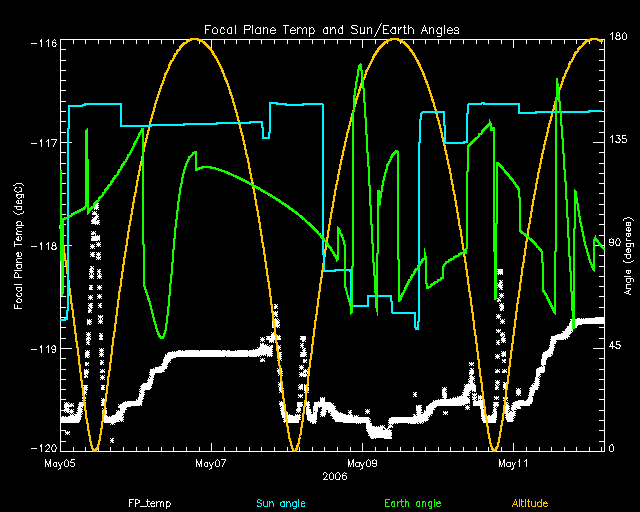Click the -118 temperature tick label
This screenshot has height=512, width=640.
coord(43,246)
